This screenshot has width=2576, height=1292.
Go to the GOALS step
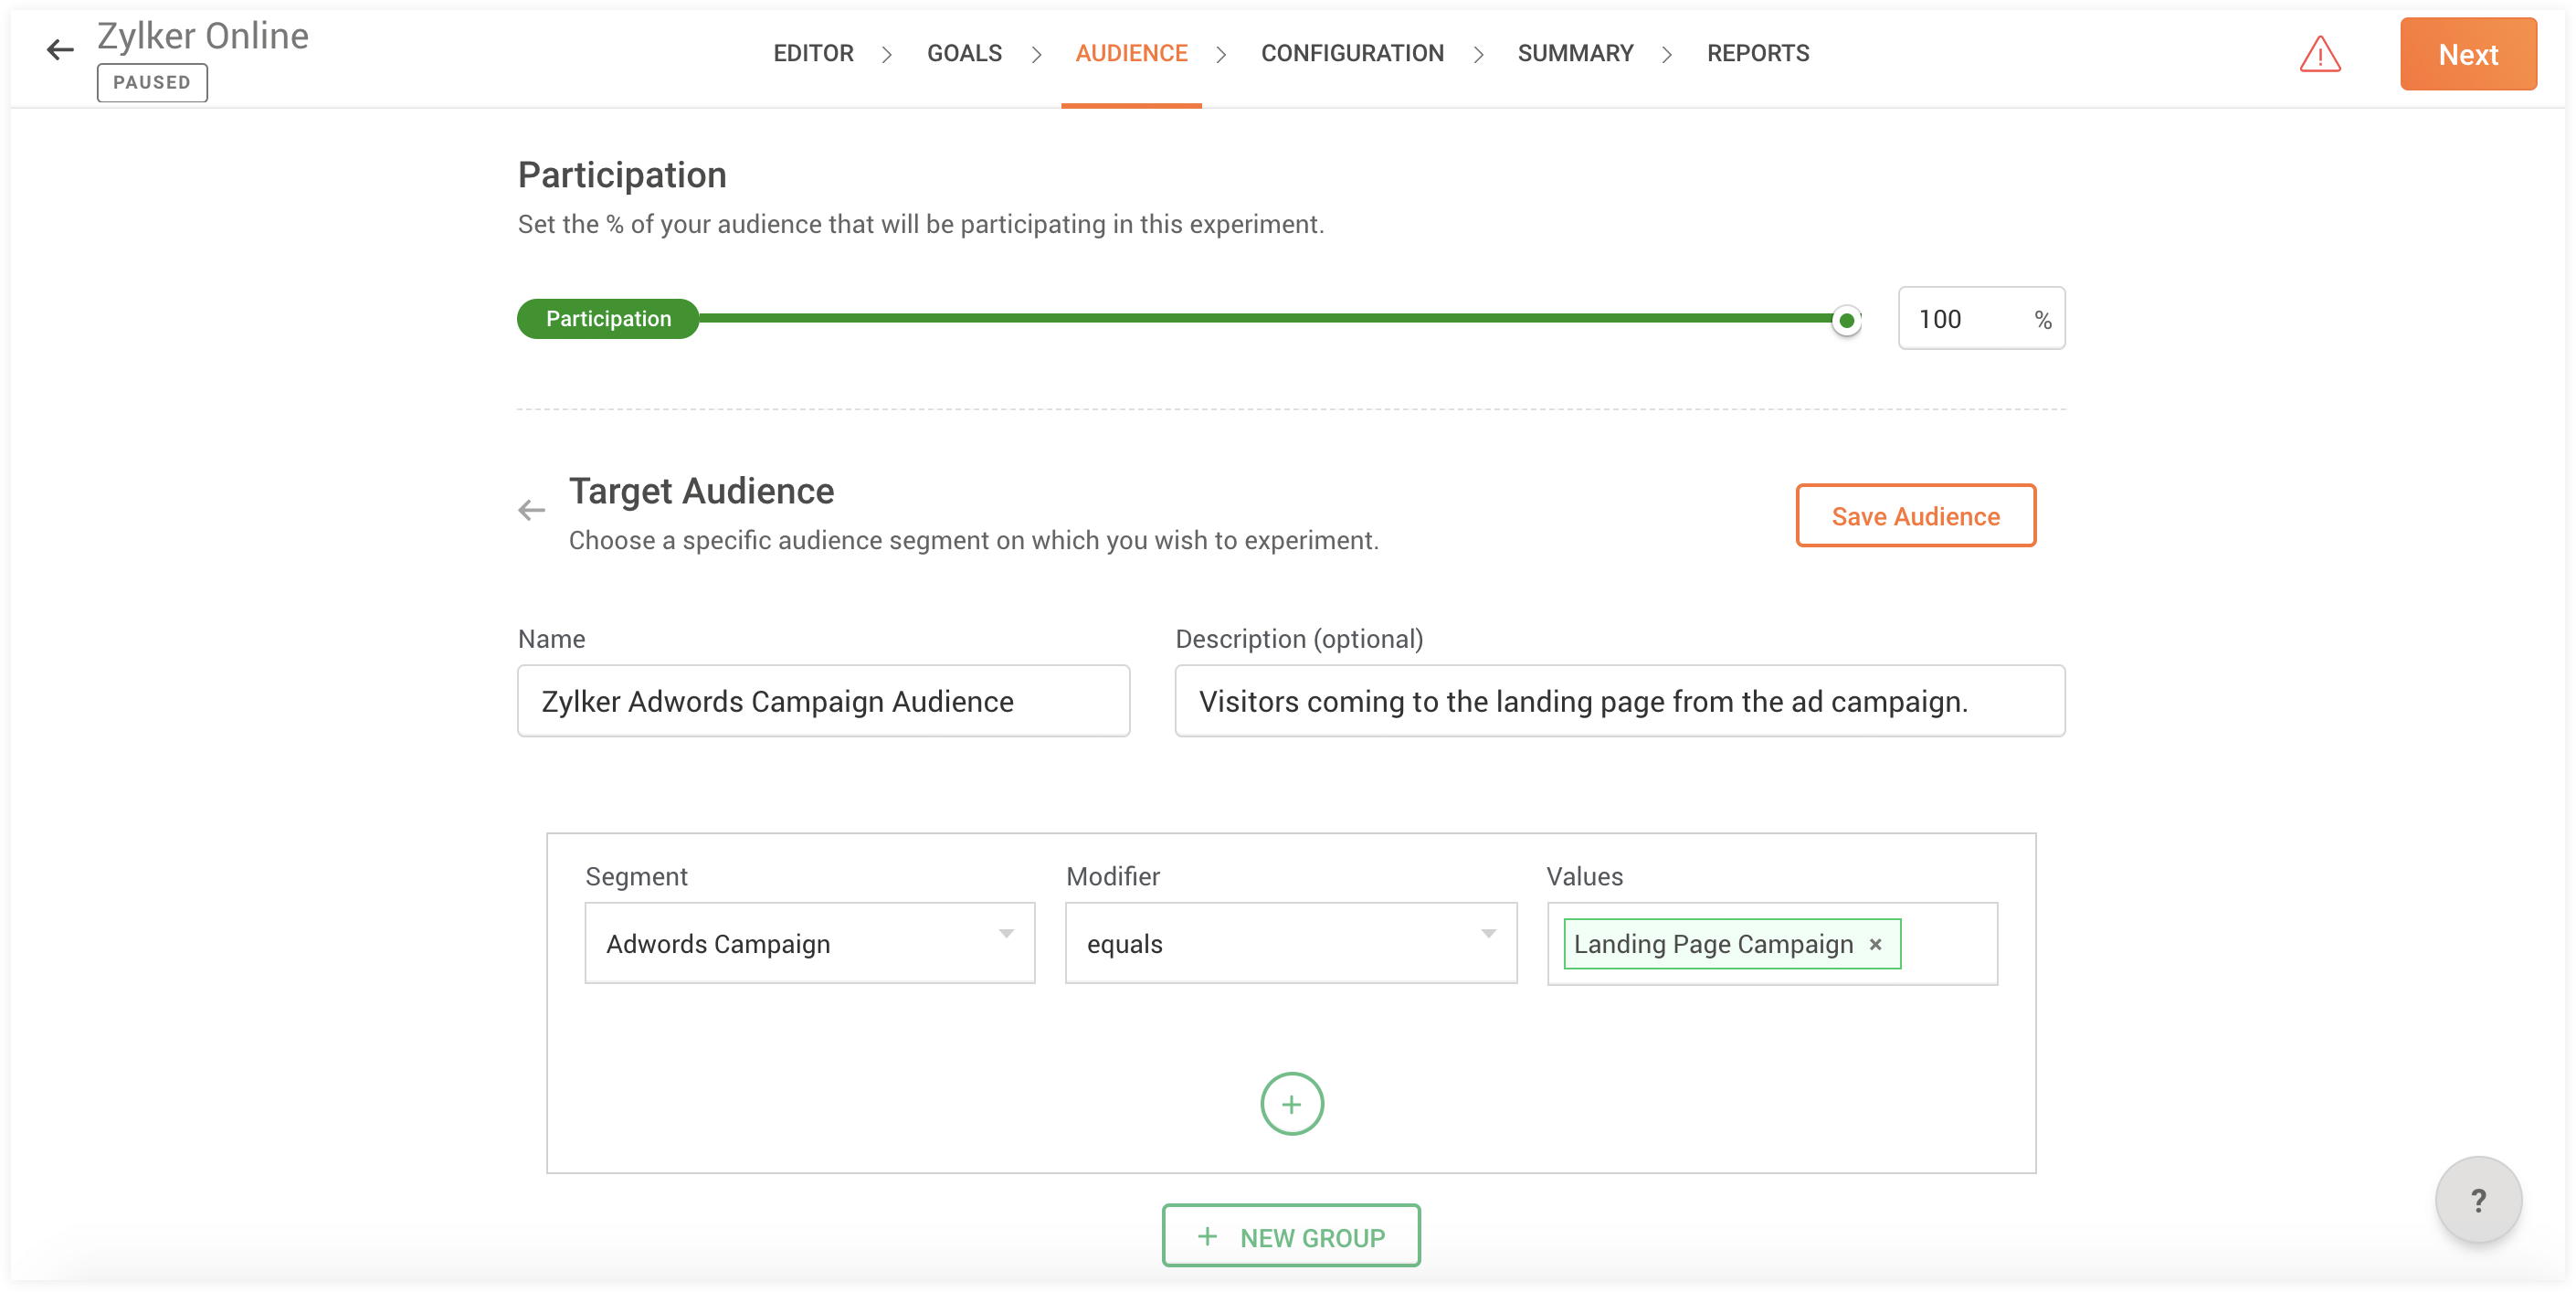(964, 53)
